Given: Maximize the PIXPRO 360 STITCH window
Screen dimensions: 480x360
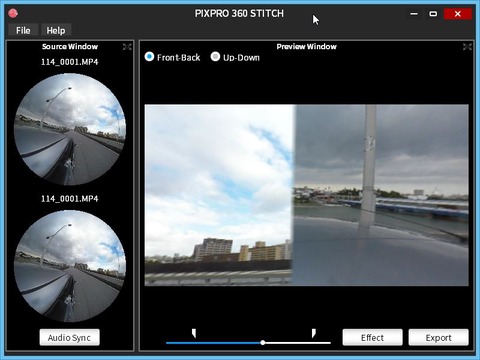Looking at the screenshot, I should (x=433, y=14).
